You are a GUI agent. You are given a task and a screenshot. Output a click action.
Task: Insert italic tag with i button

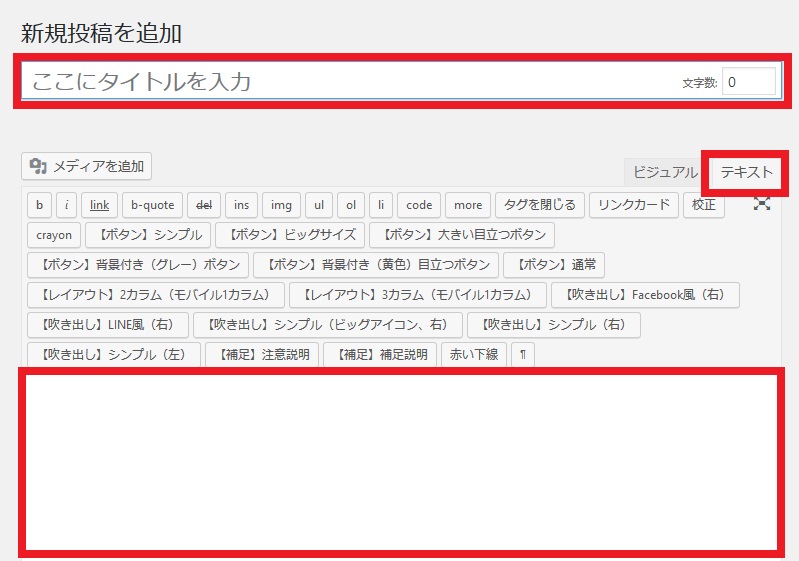(x=66, y=205)
